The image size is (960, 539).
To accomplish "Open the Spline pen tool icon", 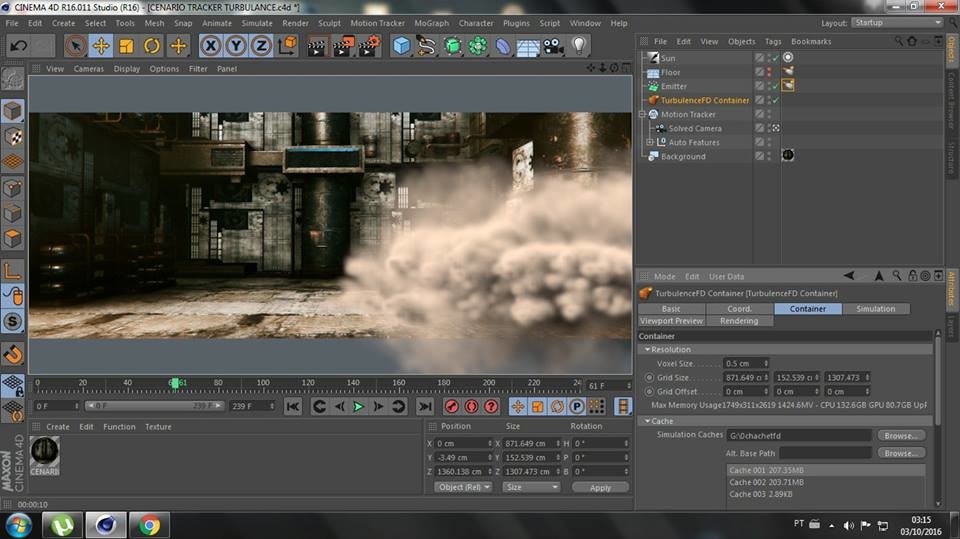I will (x=427, y=46).
